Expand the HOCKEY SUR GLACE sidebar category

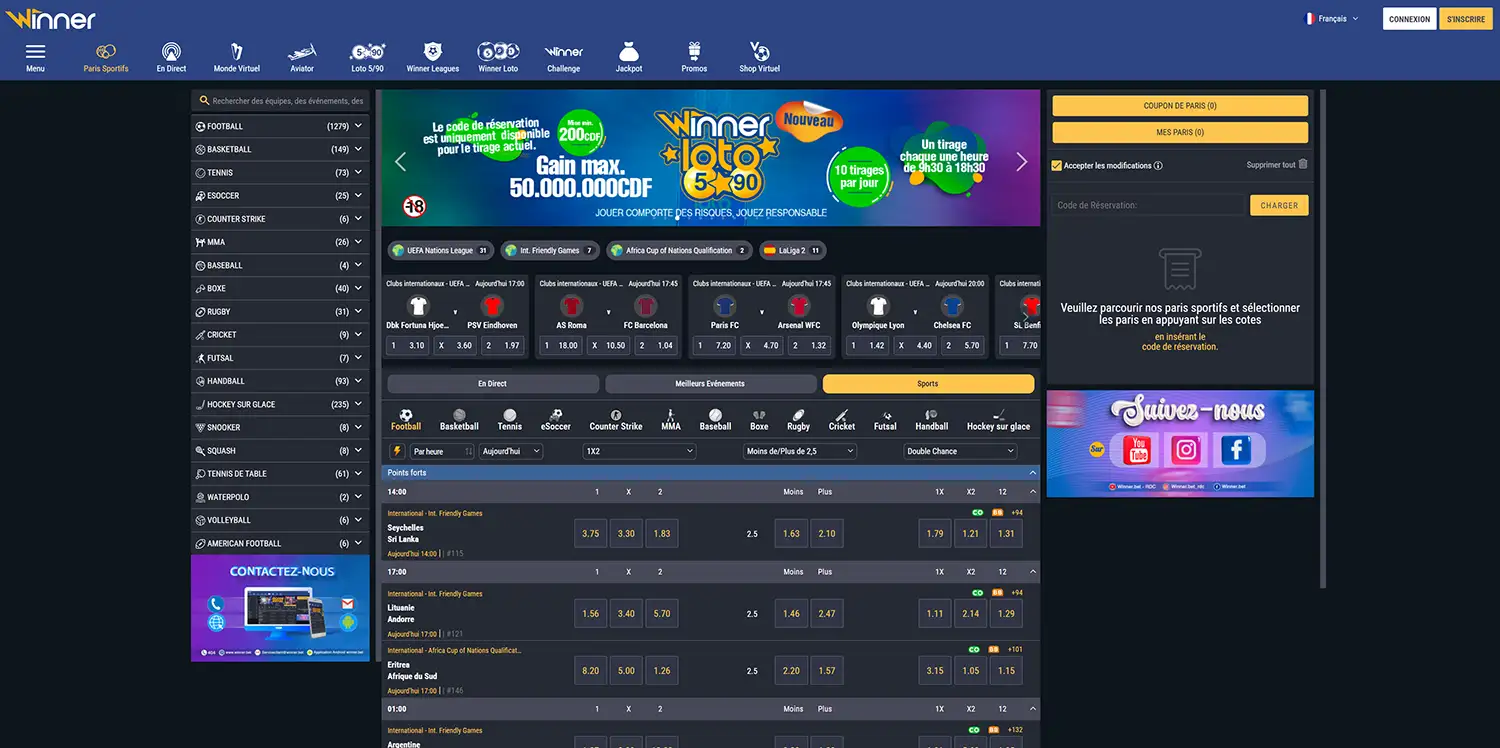tap(280, 404)
